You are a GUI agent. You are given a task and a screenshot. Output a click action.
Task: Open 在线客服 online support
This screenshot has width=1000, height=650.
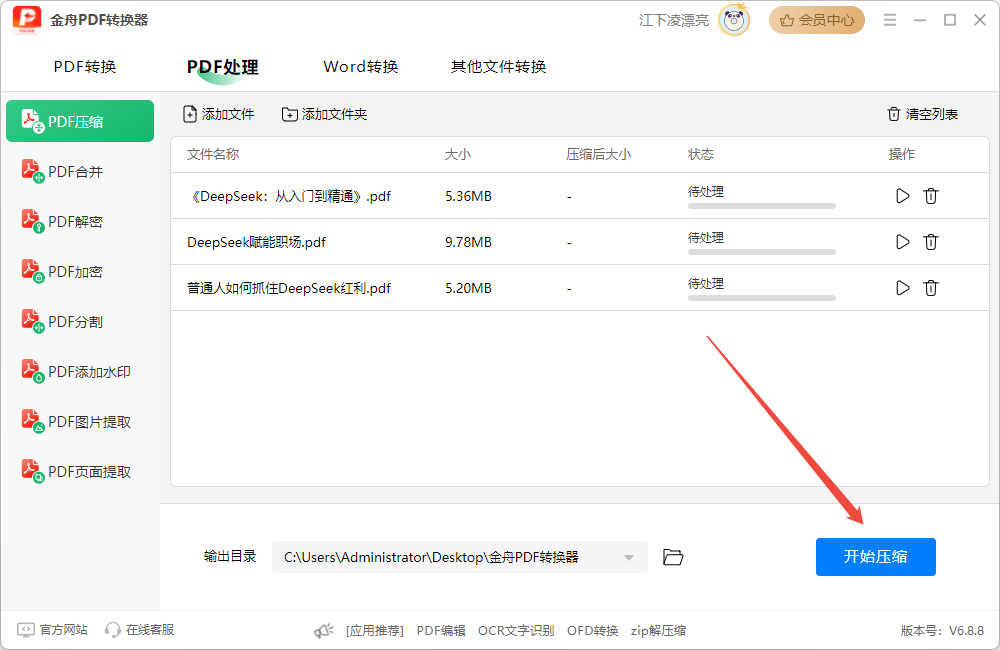[139, 630]
